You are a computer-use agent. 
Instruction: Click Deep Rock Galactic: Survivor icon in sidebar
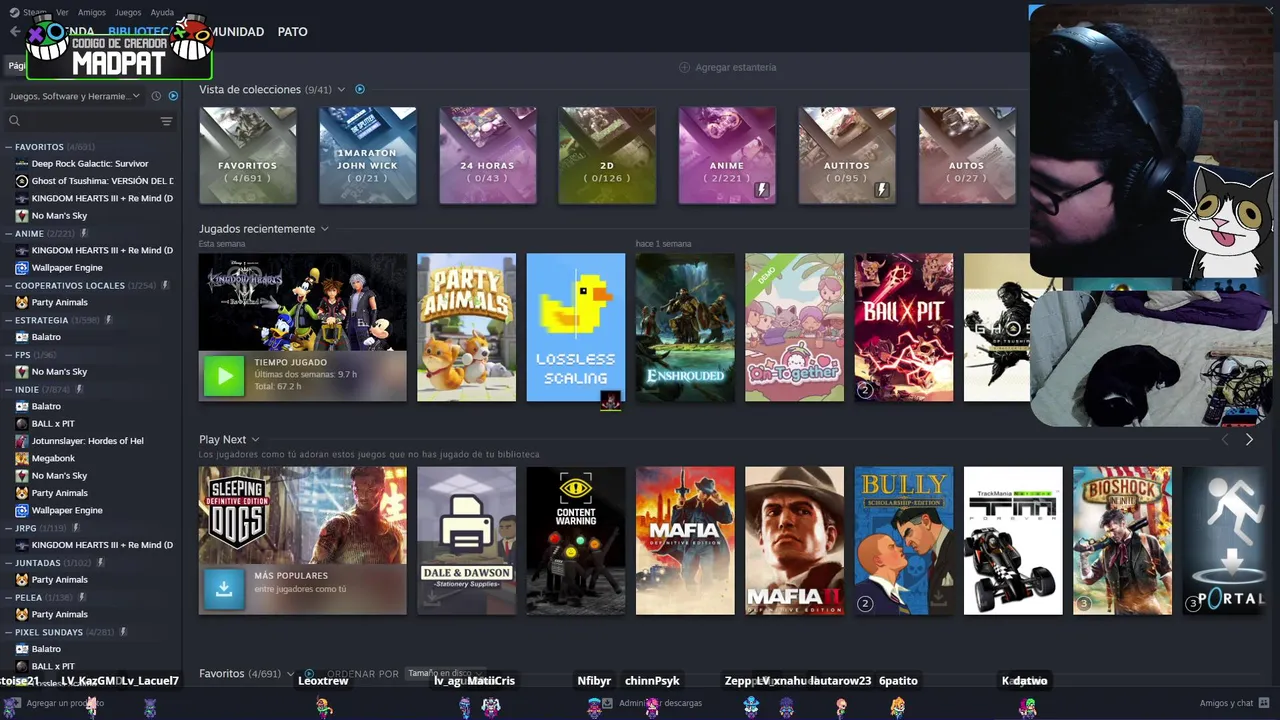point(22,163)
